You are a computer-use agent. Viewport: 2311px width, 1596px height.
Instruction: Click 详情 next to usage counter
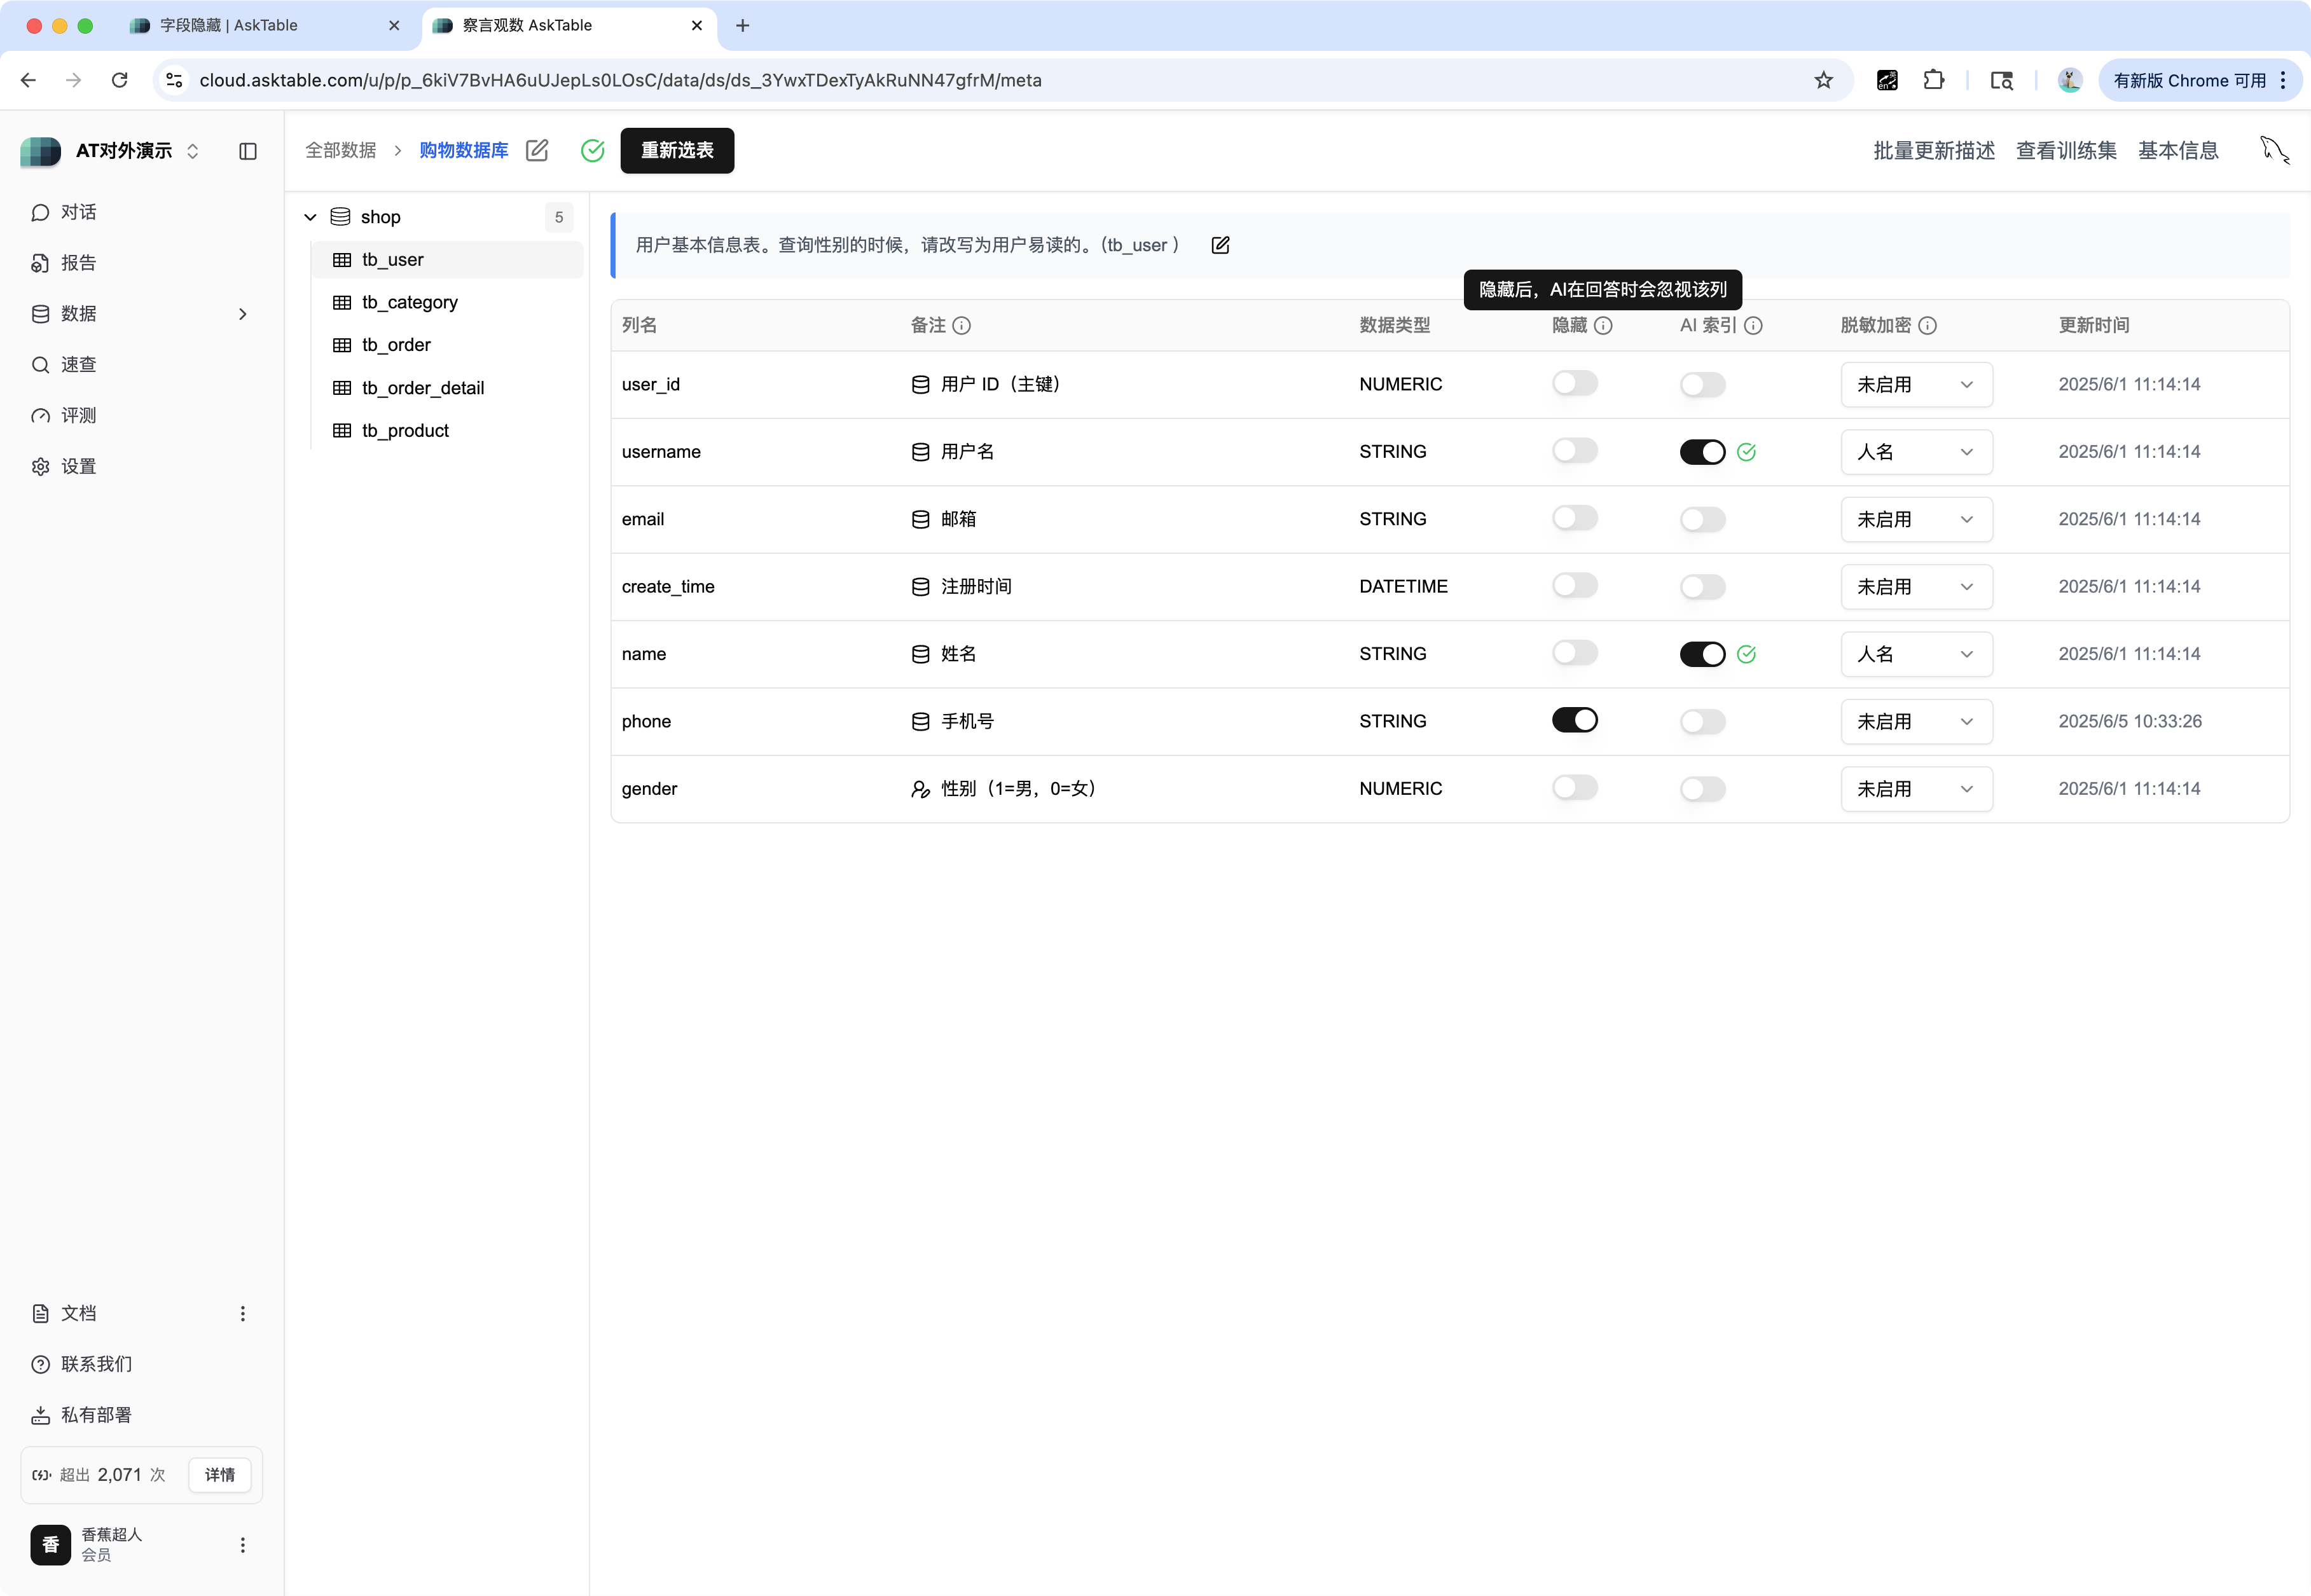point(219,1475)
